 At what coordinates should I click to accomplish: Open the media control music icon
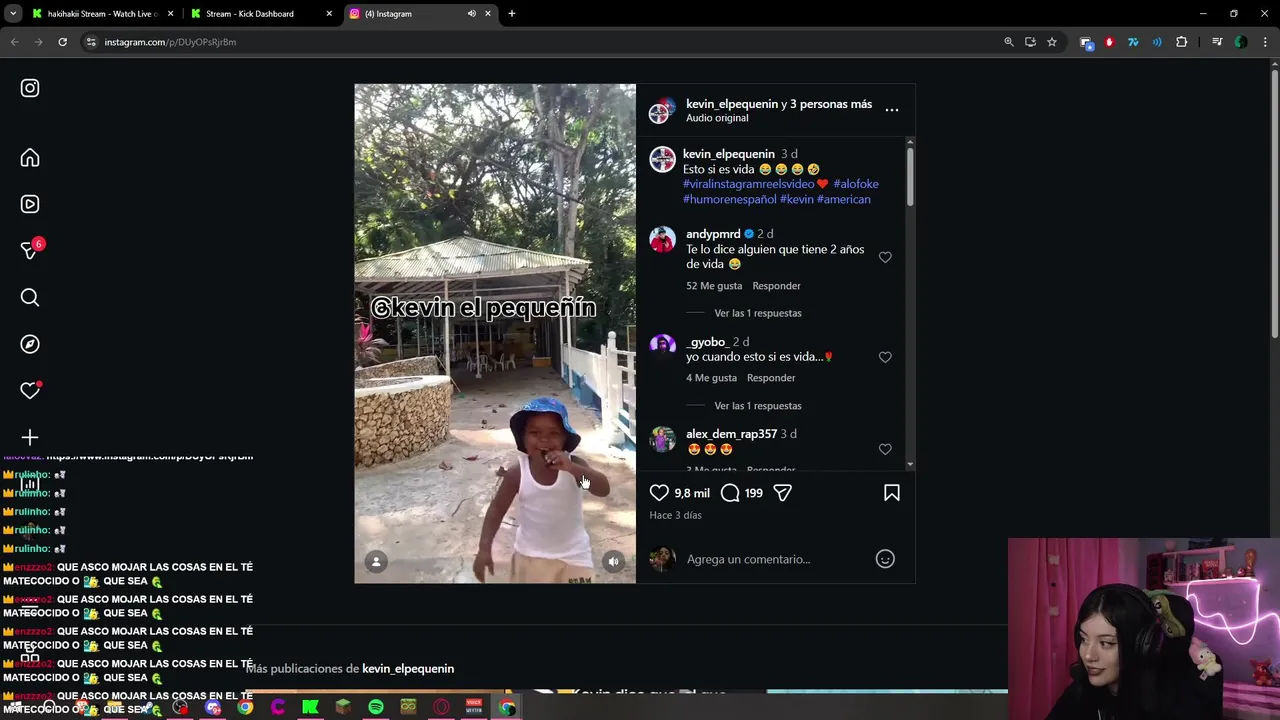tap(1217, 42)
